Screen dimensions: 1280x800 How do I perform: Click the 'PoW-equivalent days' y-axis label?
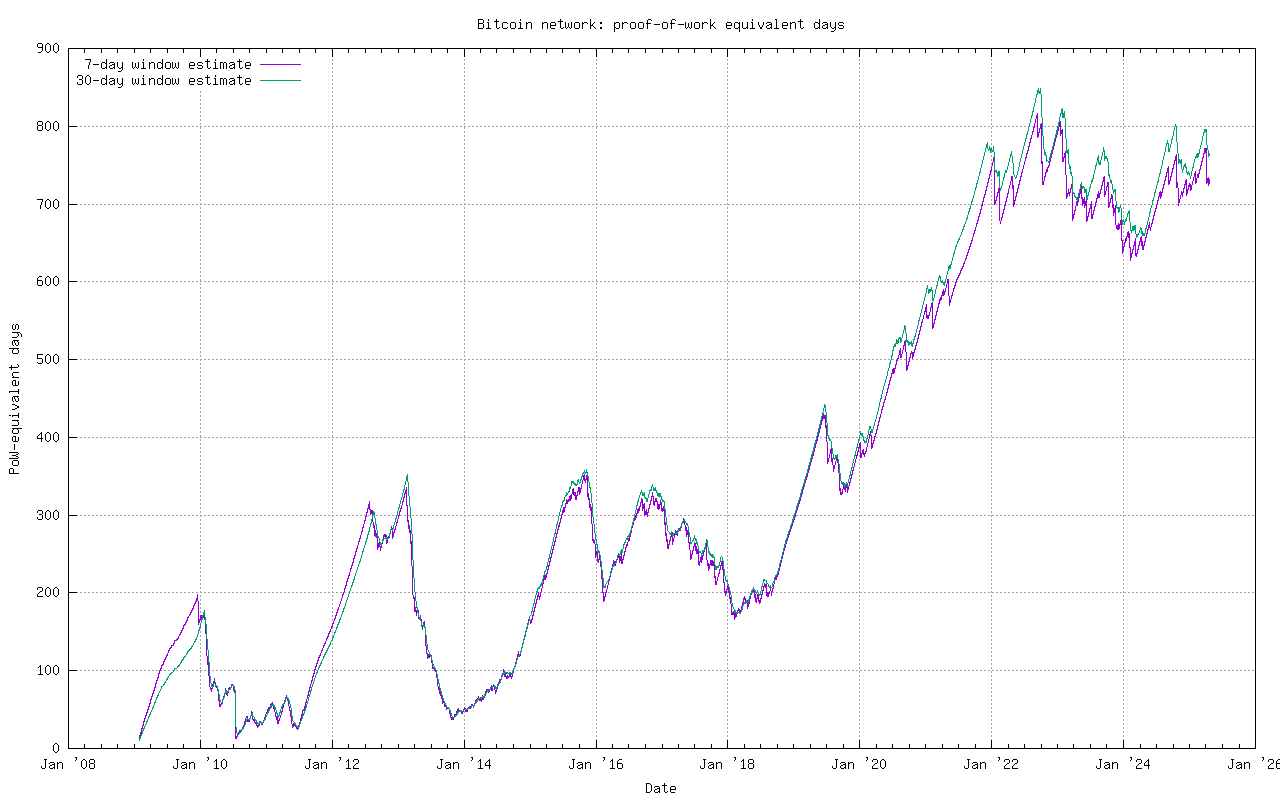pos(15,398)
